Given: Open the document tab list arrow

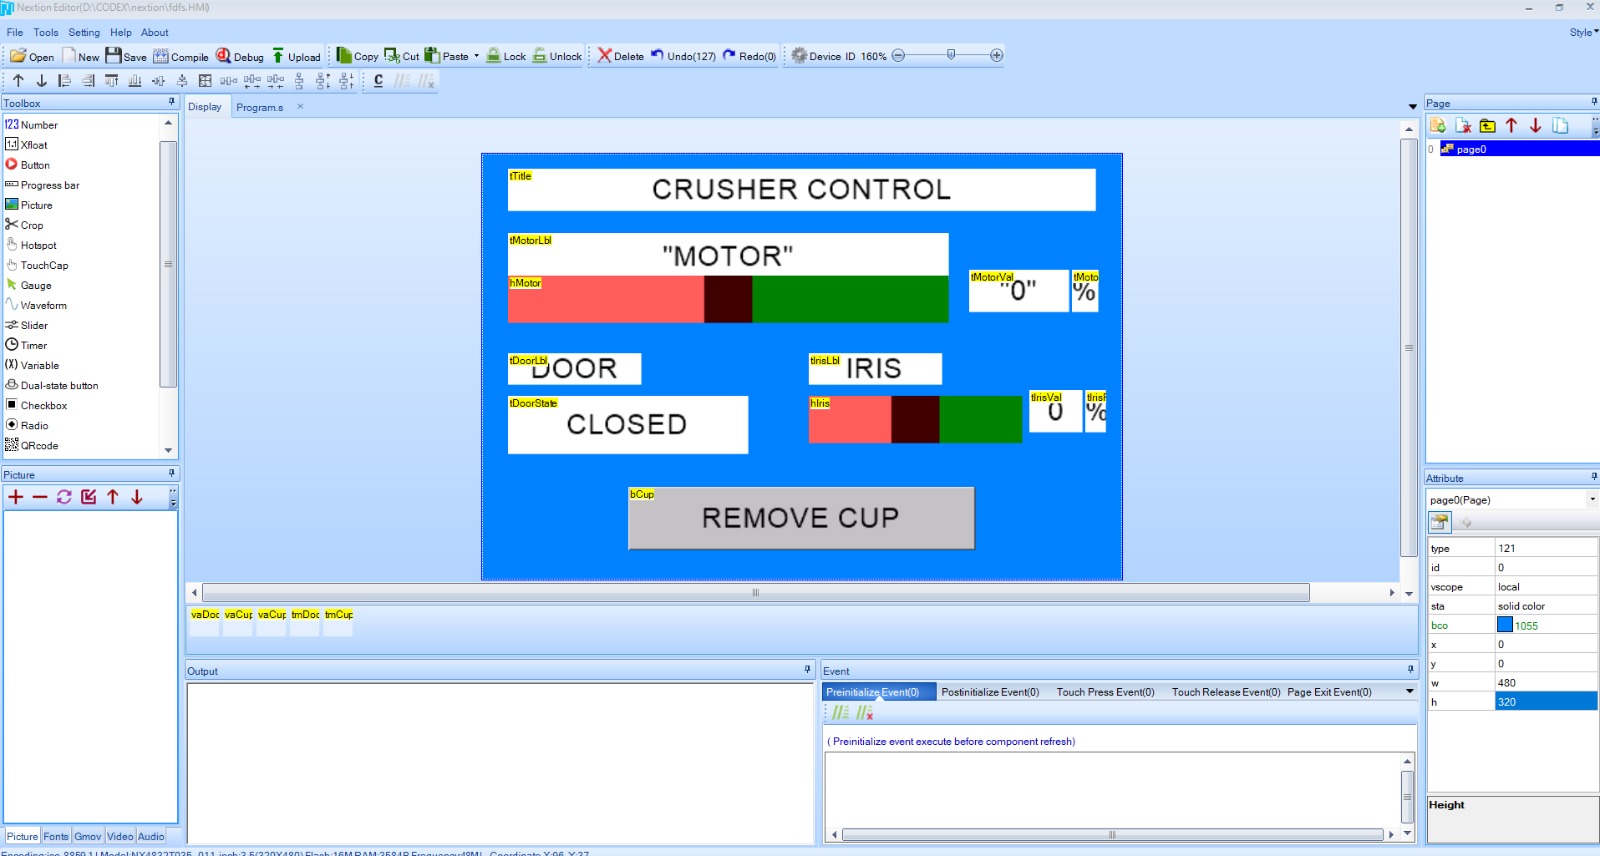Looking at the screenshot, I should 1413,106.
